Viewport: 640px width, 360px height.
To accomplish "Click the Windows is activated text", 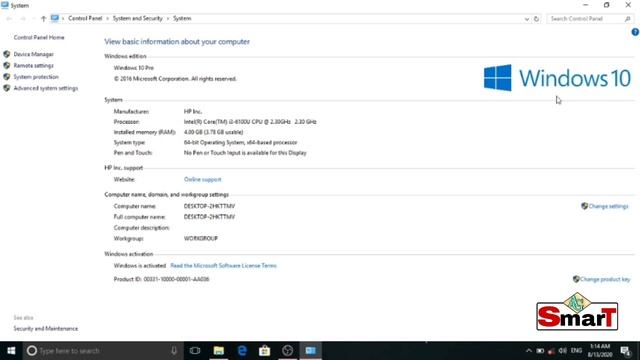I will pos(140,266).
